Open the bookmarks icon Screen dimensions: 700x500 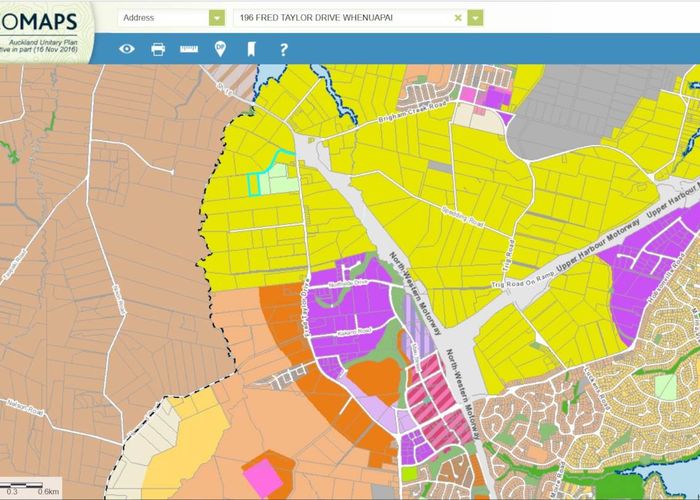(251, 49)
